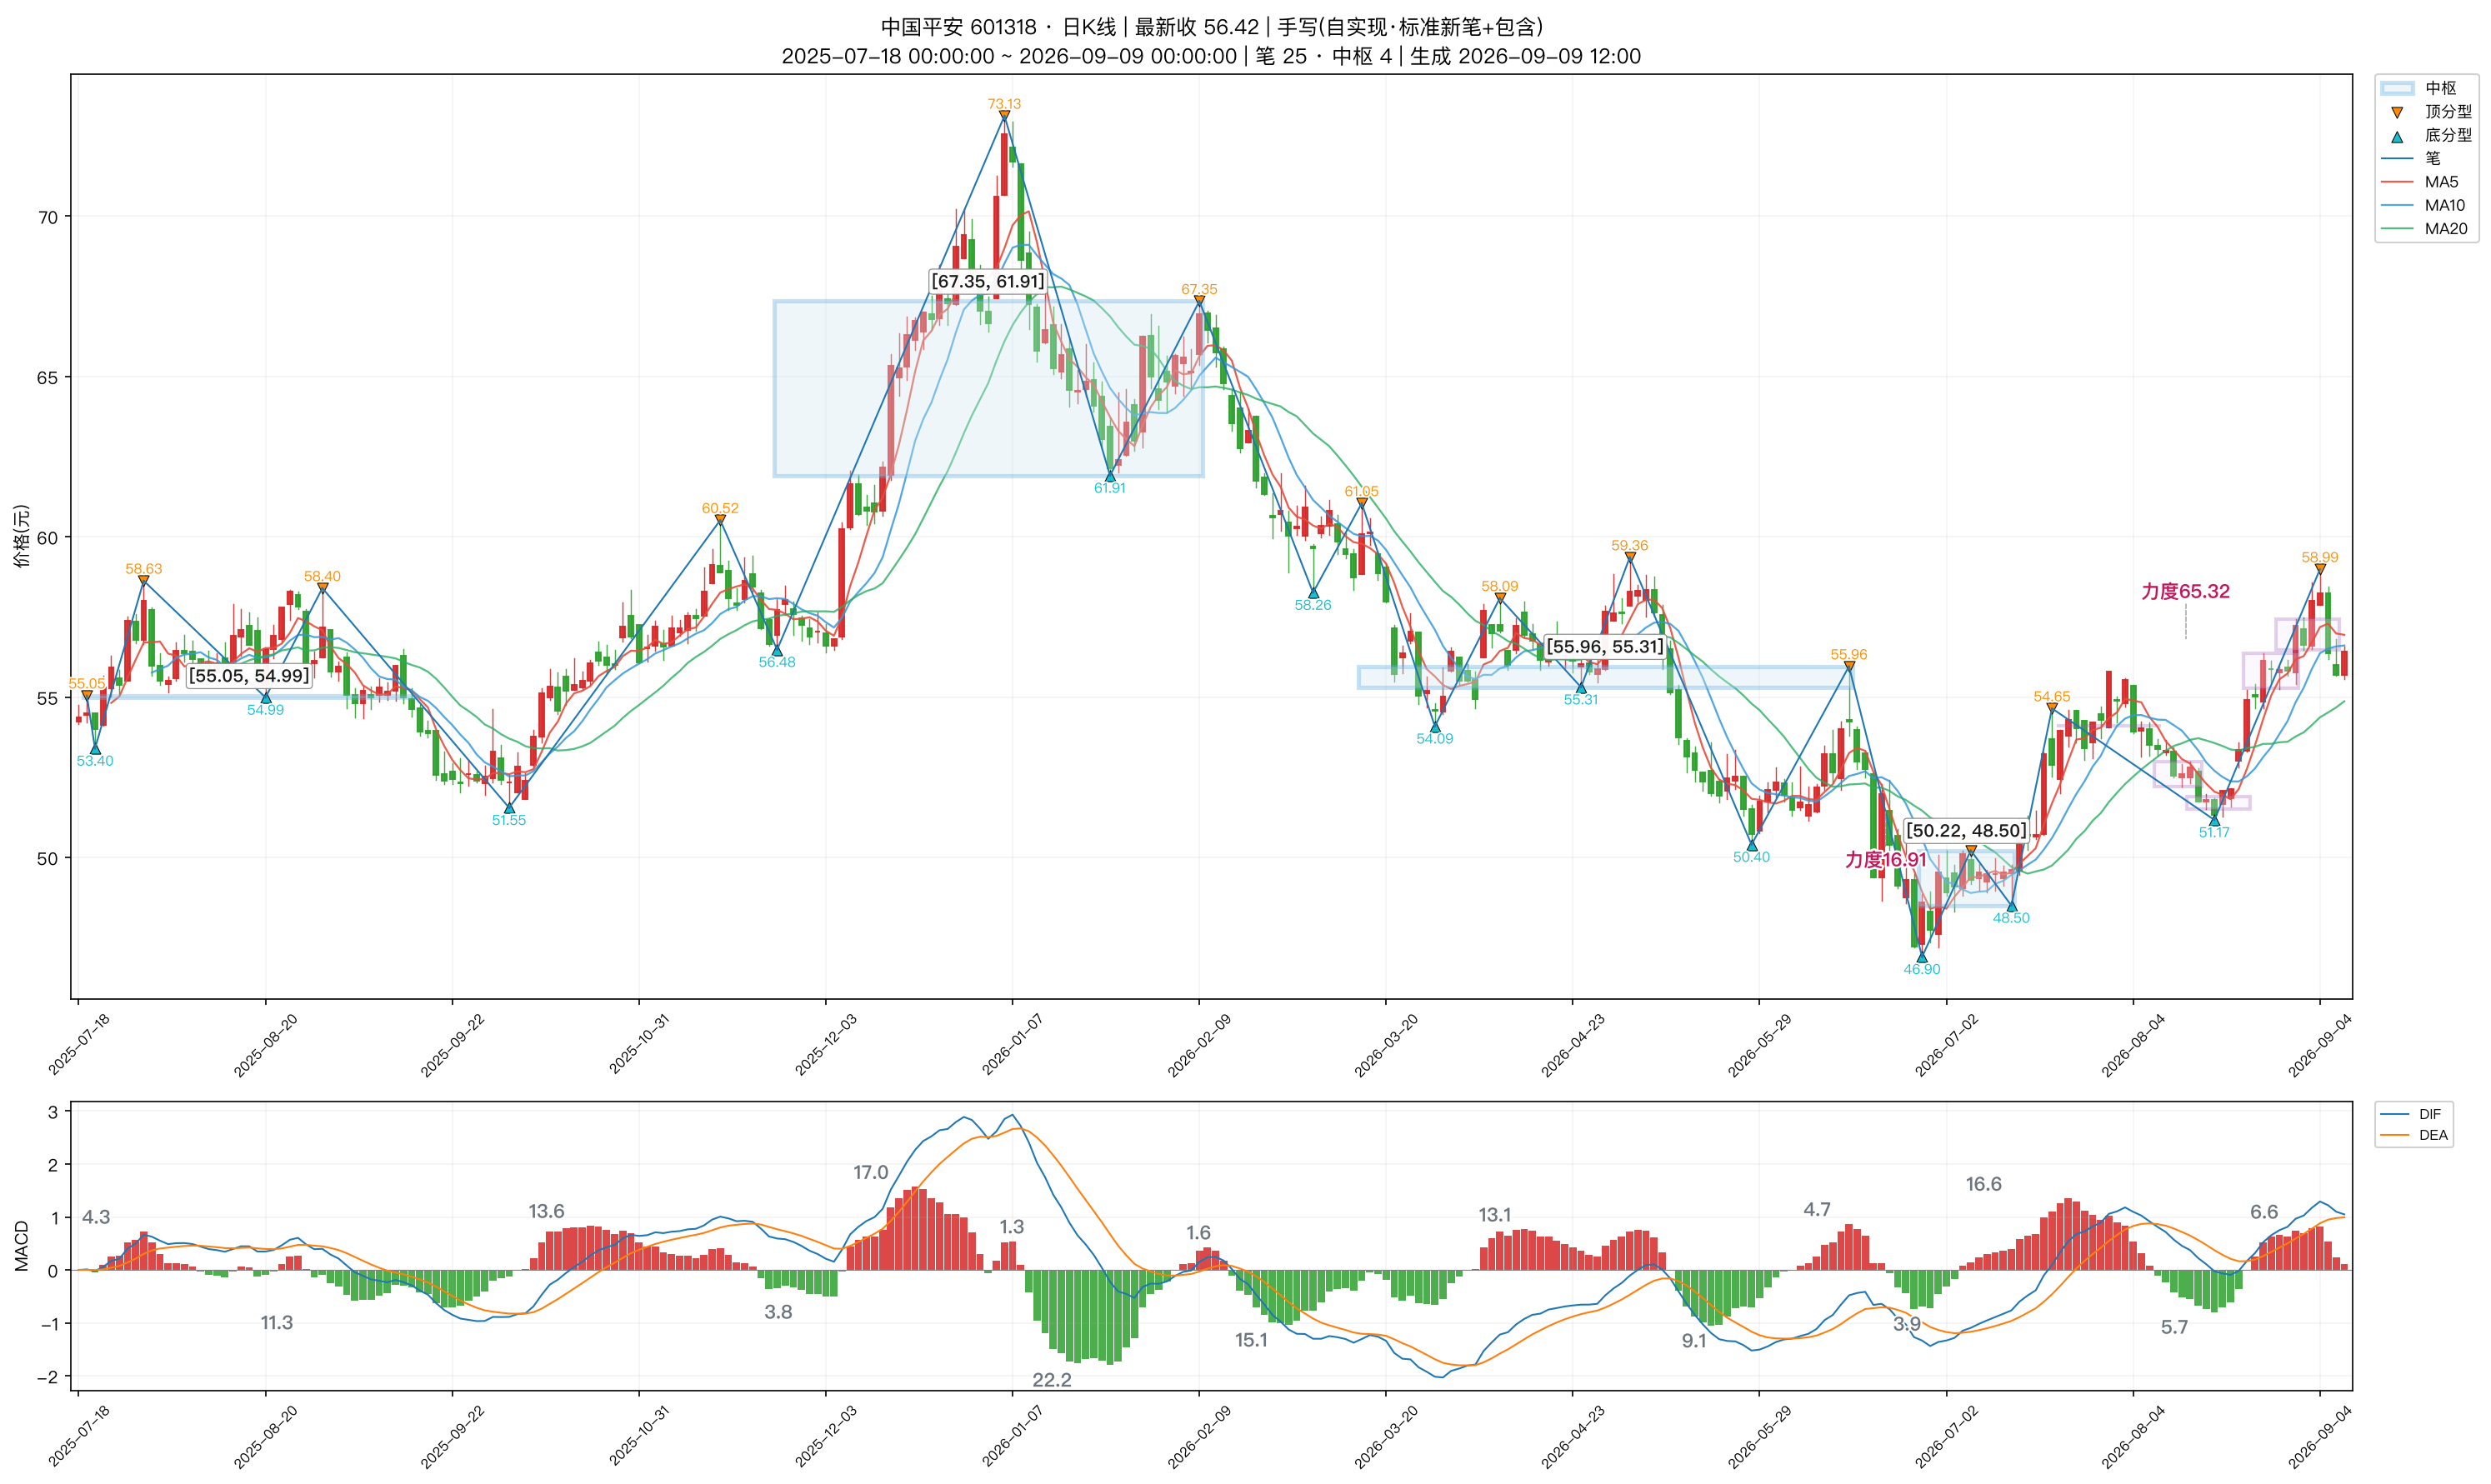This screenshot has width=2491, height=1484.
Task: Click the MACD area value 6.6
Action: point(2264,1212)
